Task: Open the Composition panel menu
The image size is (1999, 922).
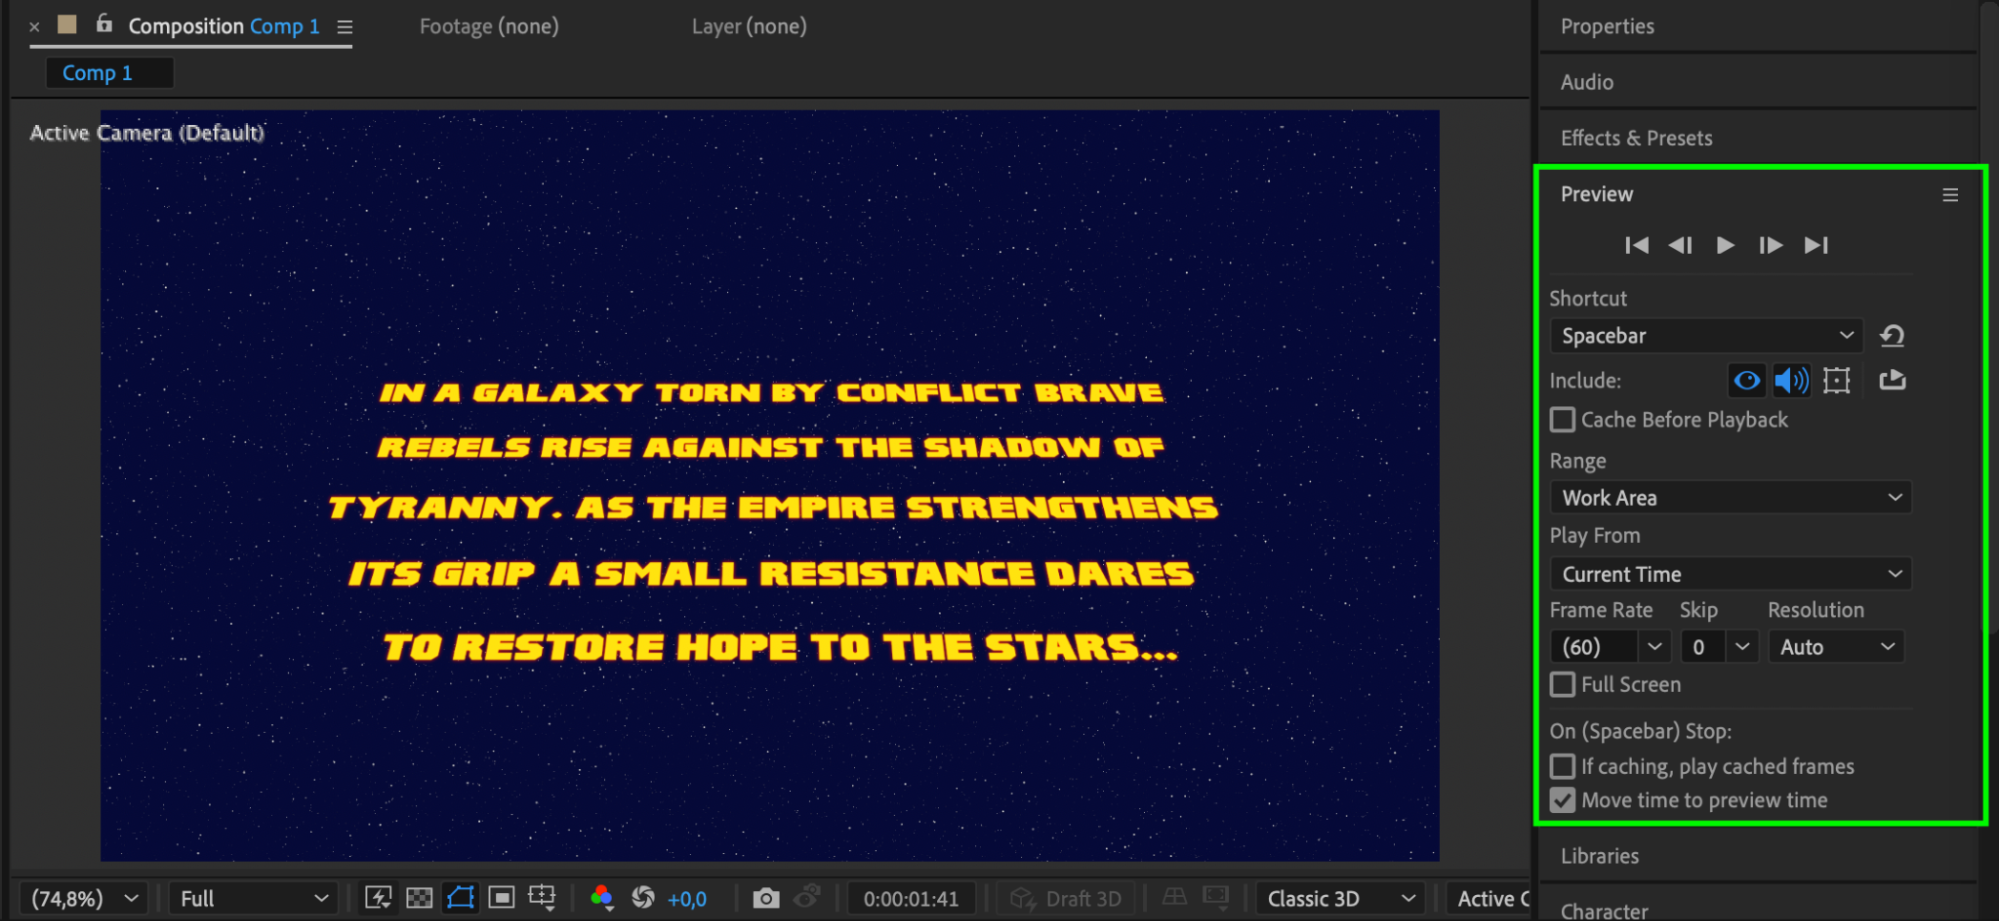Action: click(345, 27)
